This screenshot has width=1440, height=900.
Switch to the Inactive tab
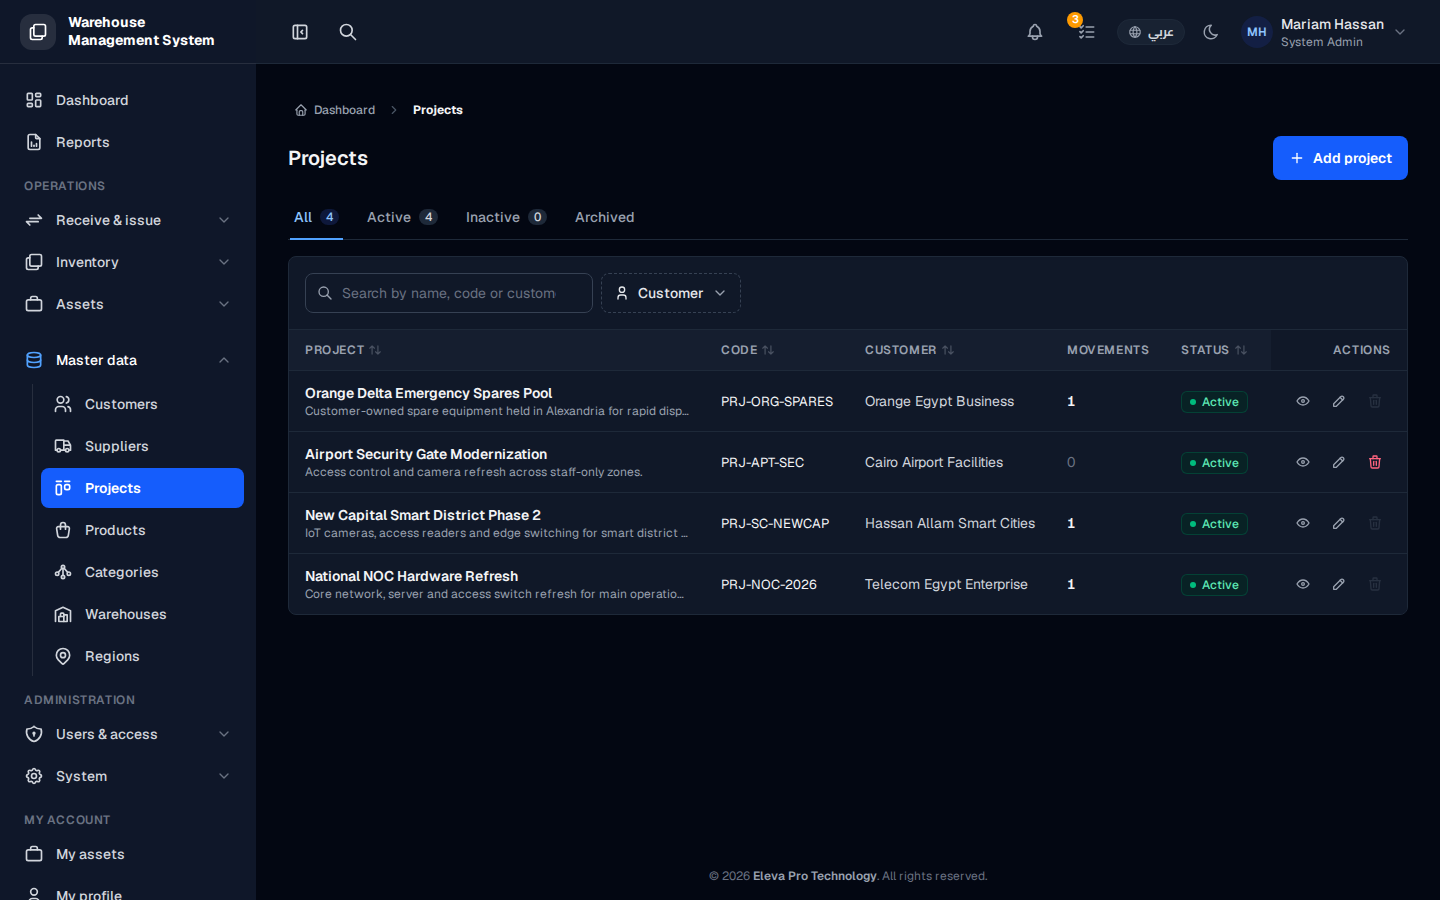(506, 217)
